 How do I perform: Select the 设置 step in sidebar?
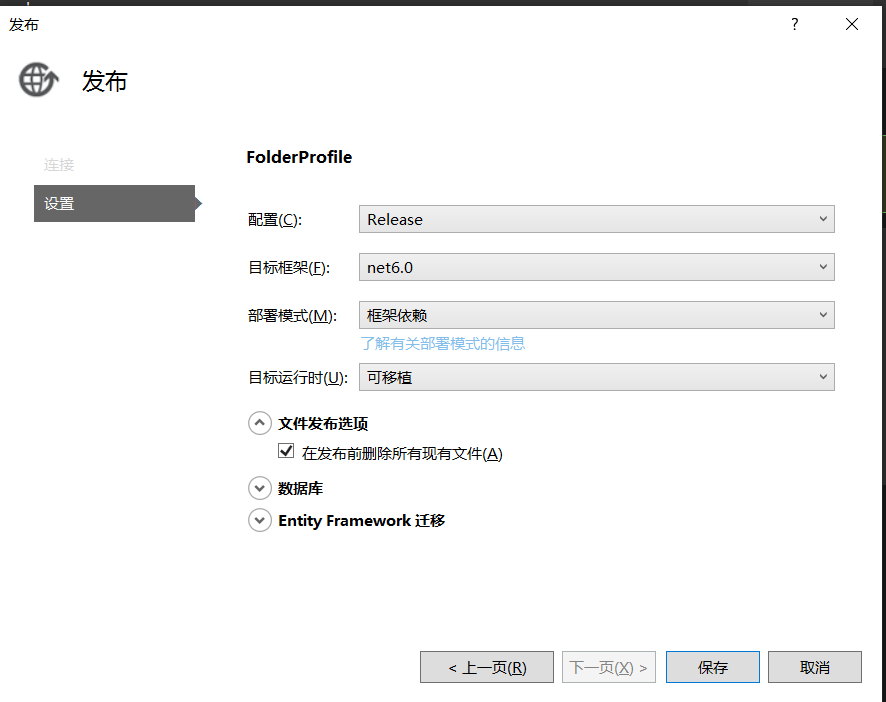click(x=114, y=203)
